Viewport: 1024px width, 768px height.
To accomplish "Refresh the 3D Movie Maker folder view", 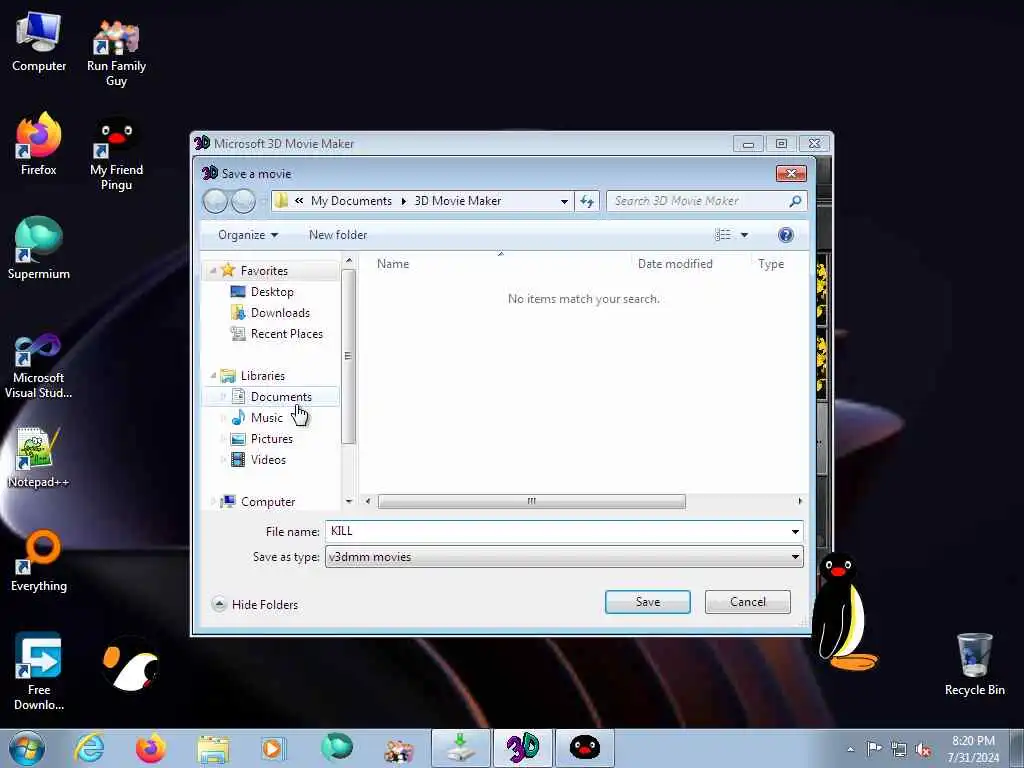I will [587, 201].
